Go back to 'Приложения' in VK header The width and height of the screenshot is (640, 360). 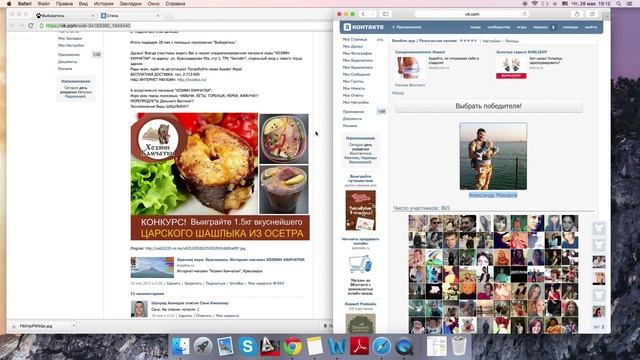click(407, 27)
